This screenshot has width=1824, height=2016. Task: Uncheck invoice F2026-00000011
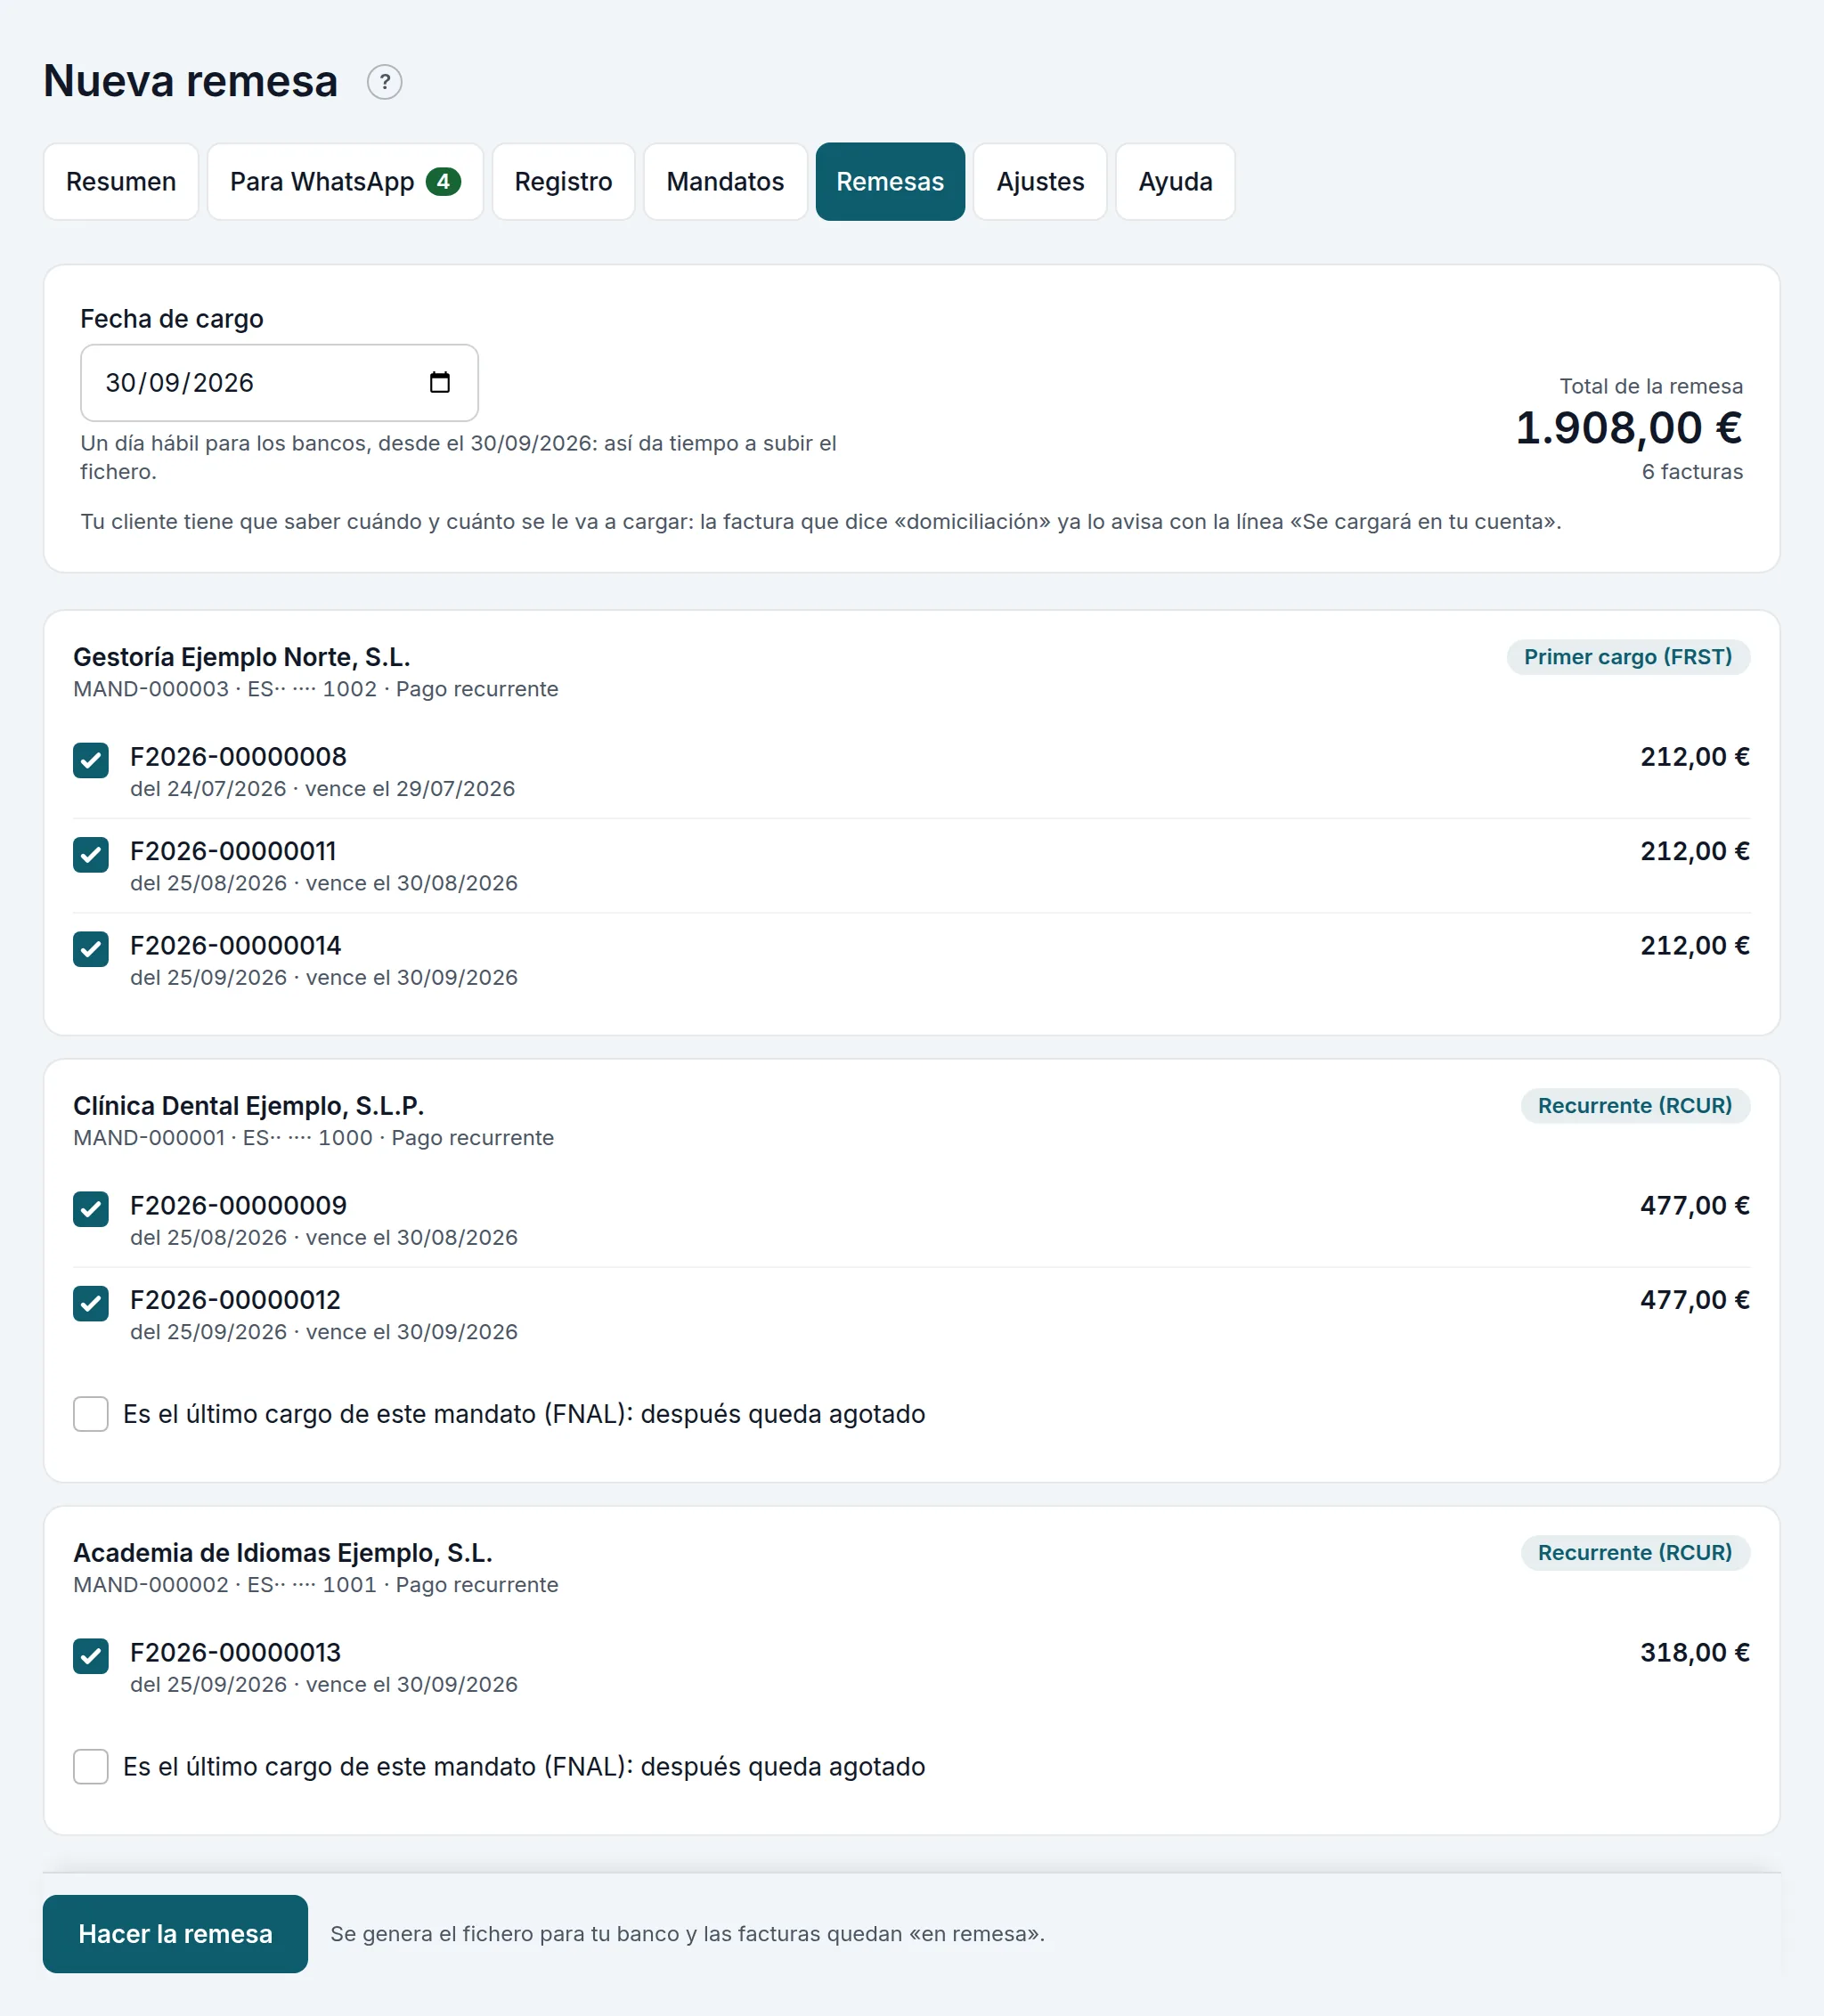click(91, 855)
